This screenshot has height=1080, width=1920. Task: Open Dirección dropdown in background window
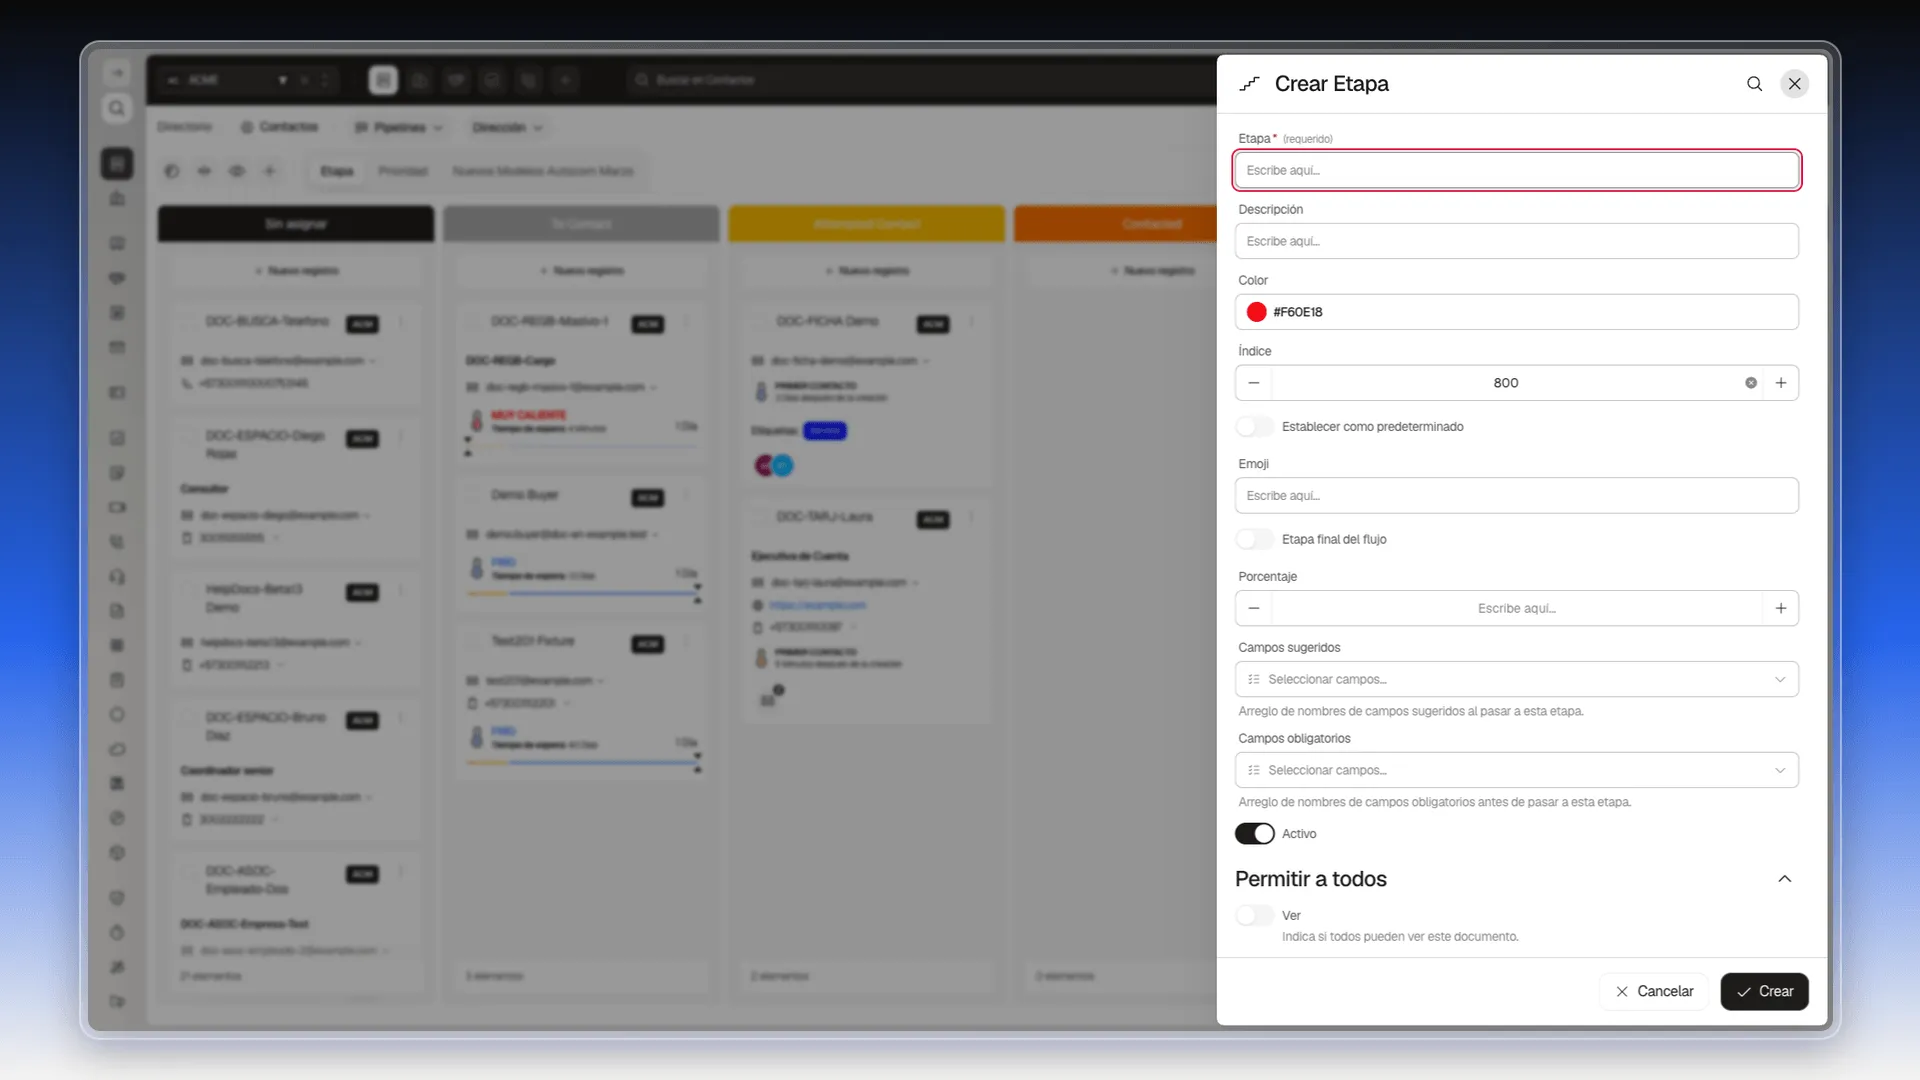[507, 128]
